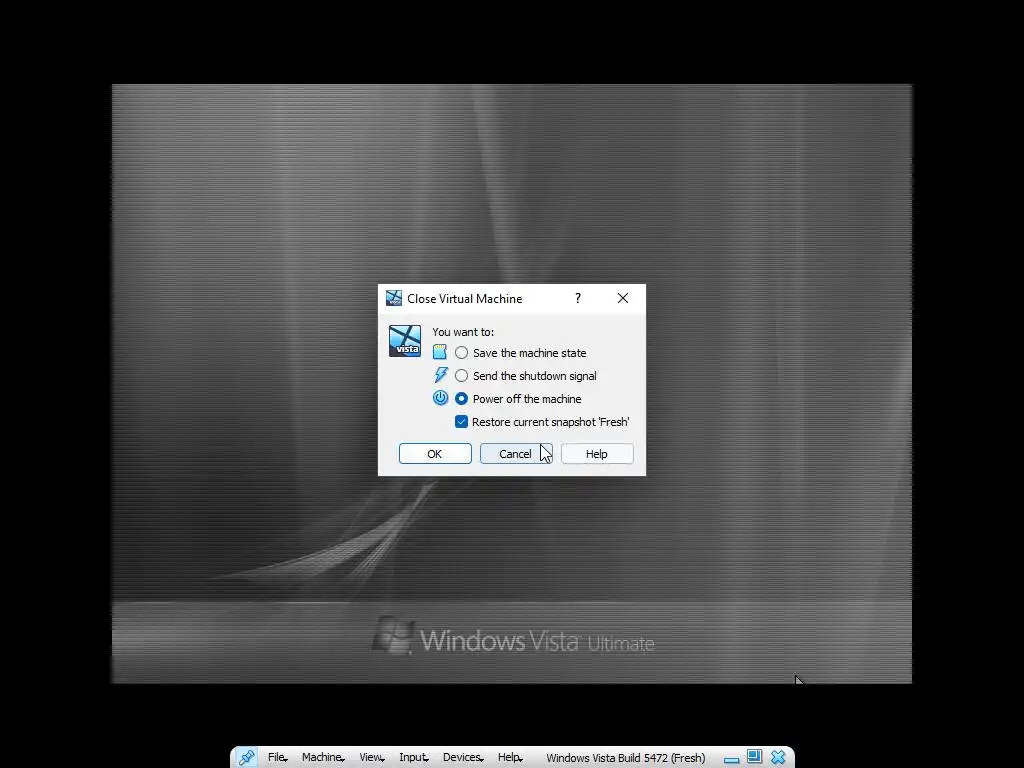The width and height of the screenshot is (1024, 768).
Task: Click the large Vista VM icon in dialog
Action: pos(405,341)
